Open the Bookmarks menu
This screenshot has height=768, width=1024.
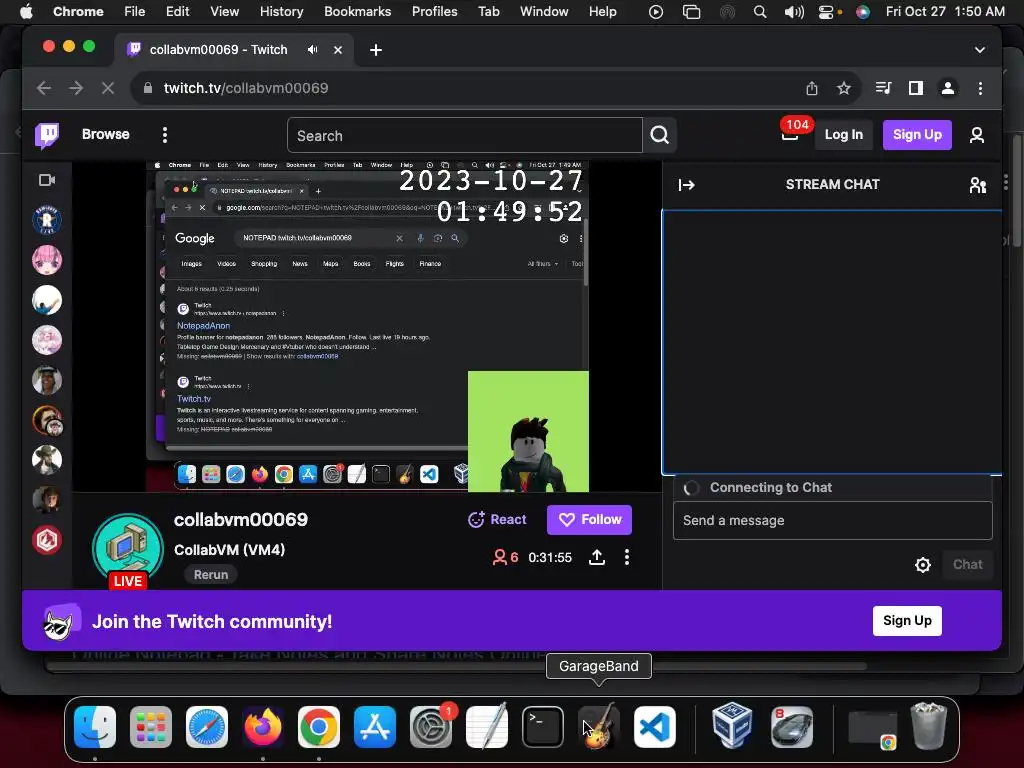pos(357,11)
